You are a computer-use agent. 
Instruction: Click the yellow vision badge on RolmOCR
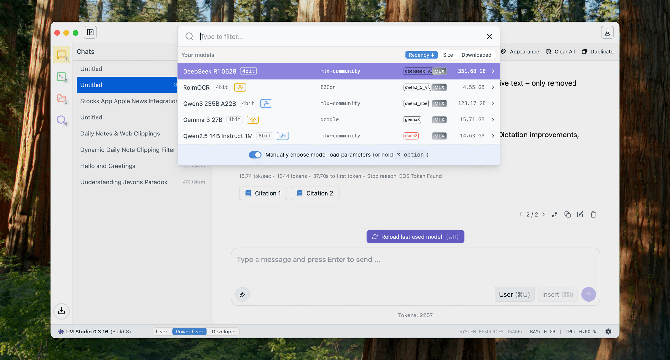tap(240, 87)
